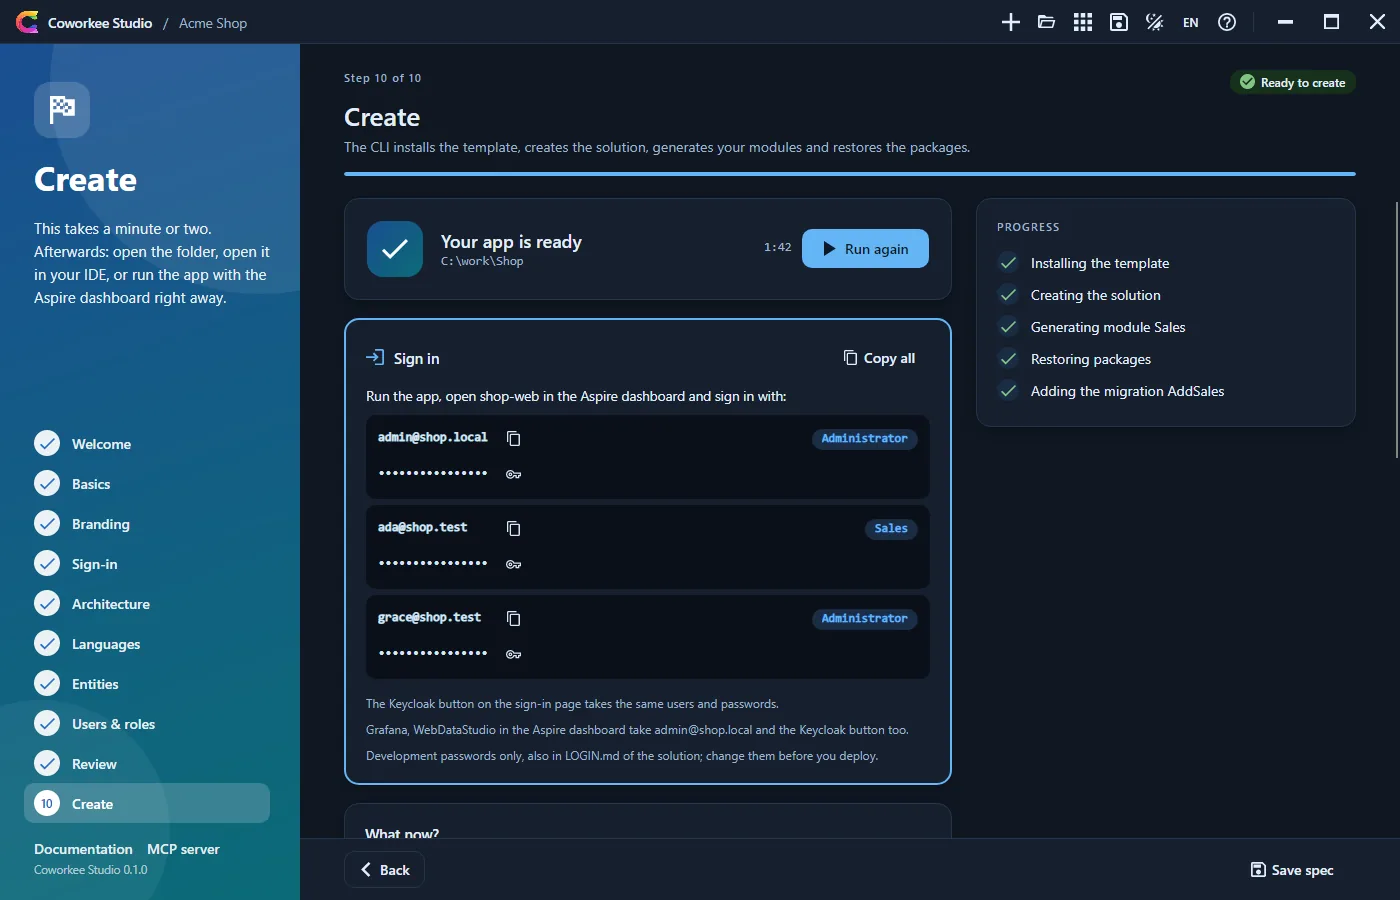This screenshot has height=900, width=1400.
Task: Click the checkmark next to Generating module Sales
Action: pos(1008,327)
